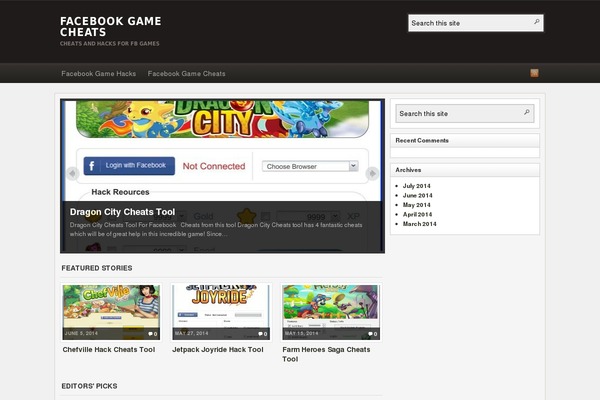The image size is (600, 400).
Task: Open the Jetpack Joyride Hack Tool link
Action: [218, 349]
